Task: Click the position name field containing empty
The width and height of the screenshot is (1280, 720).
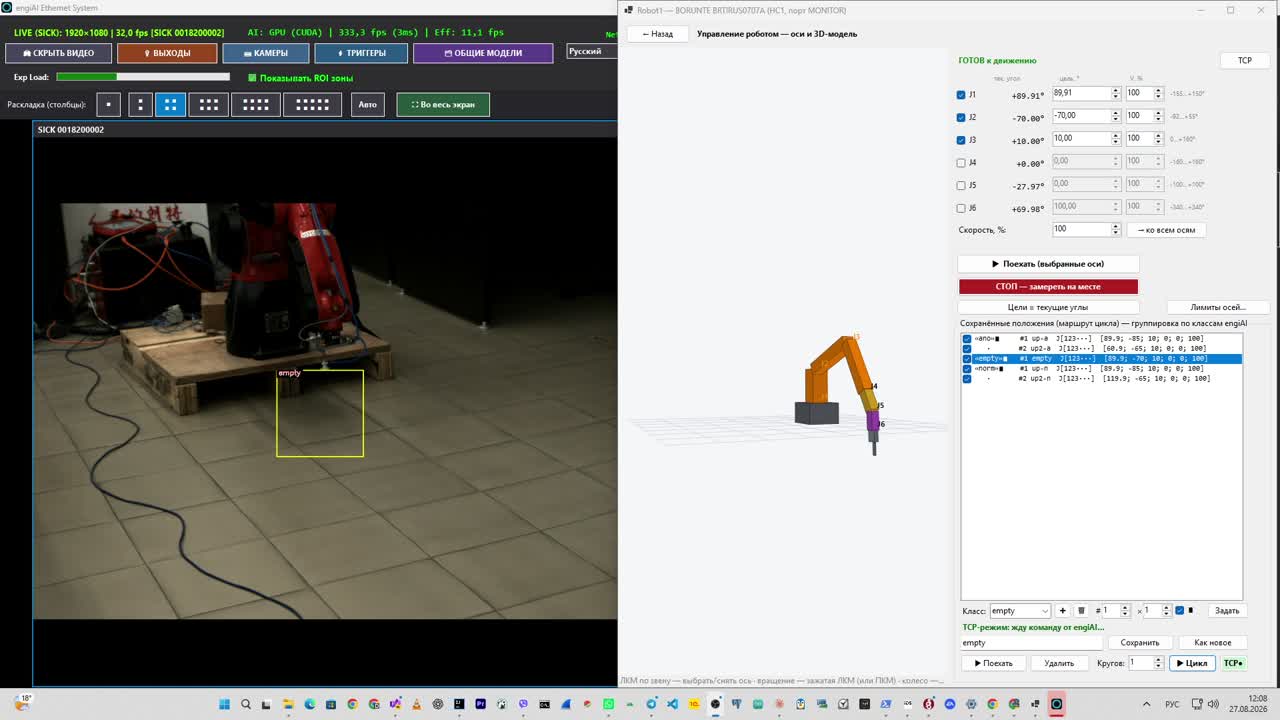Action: pos(1031,643)
